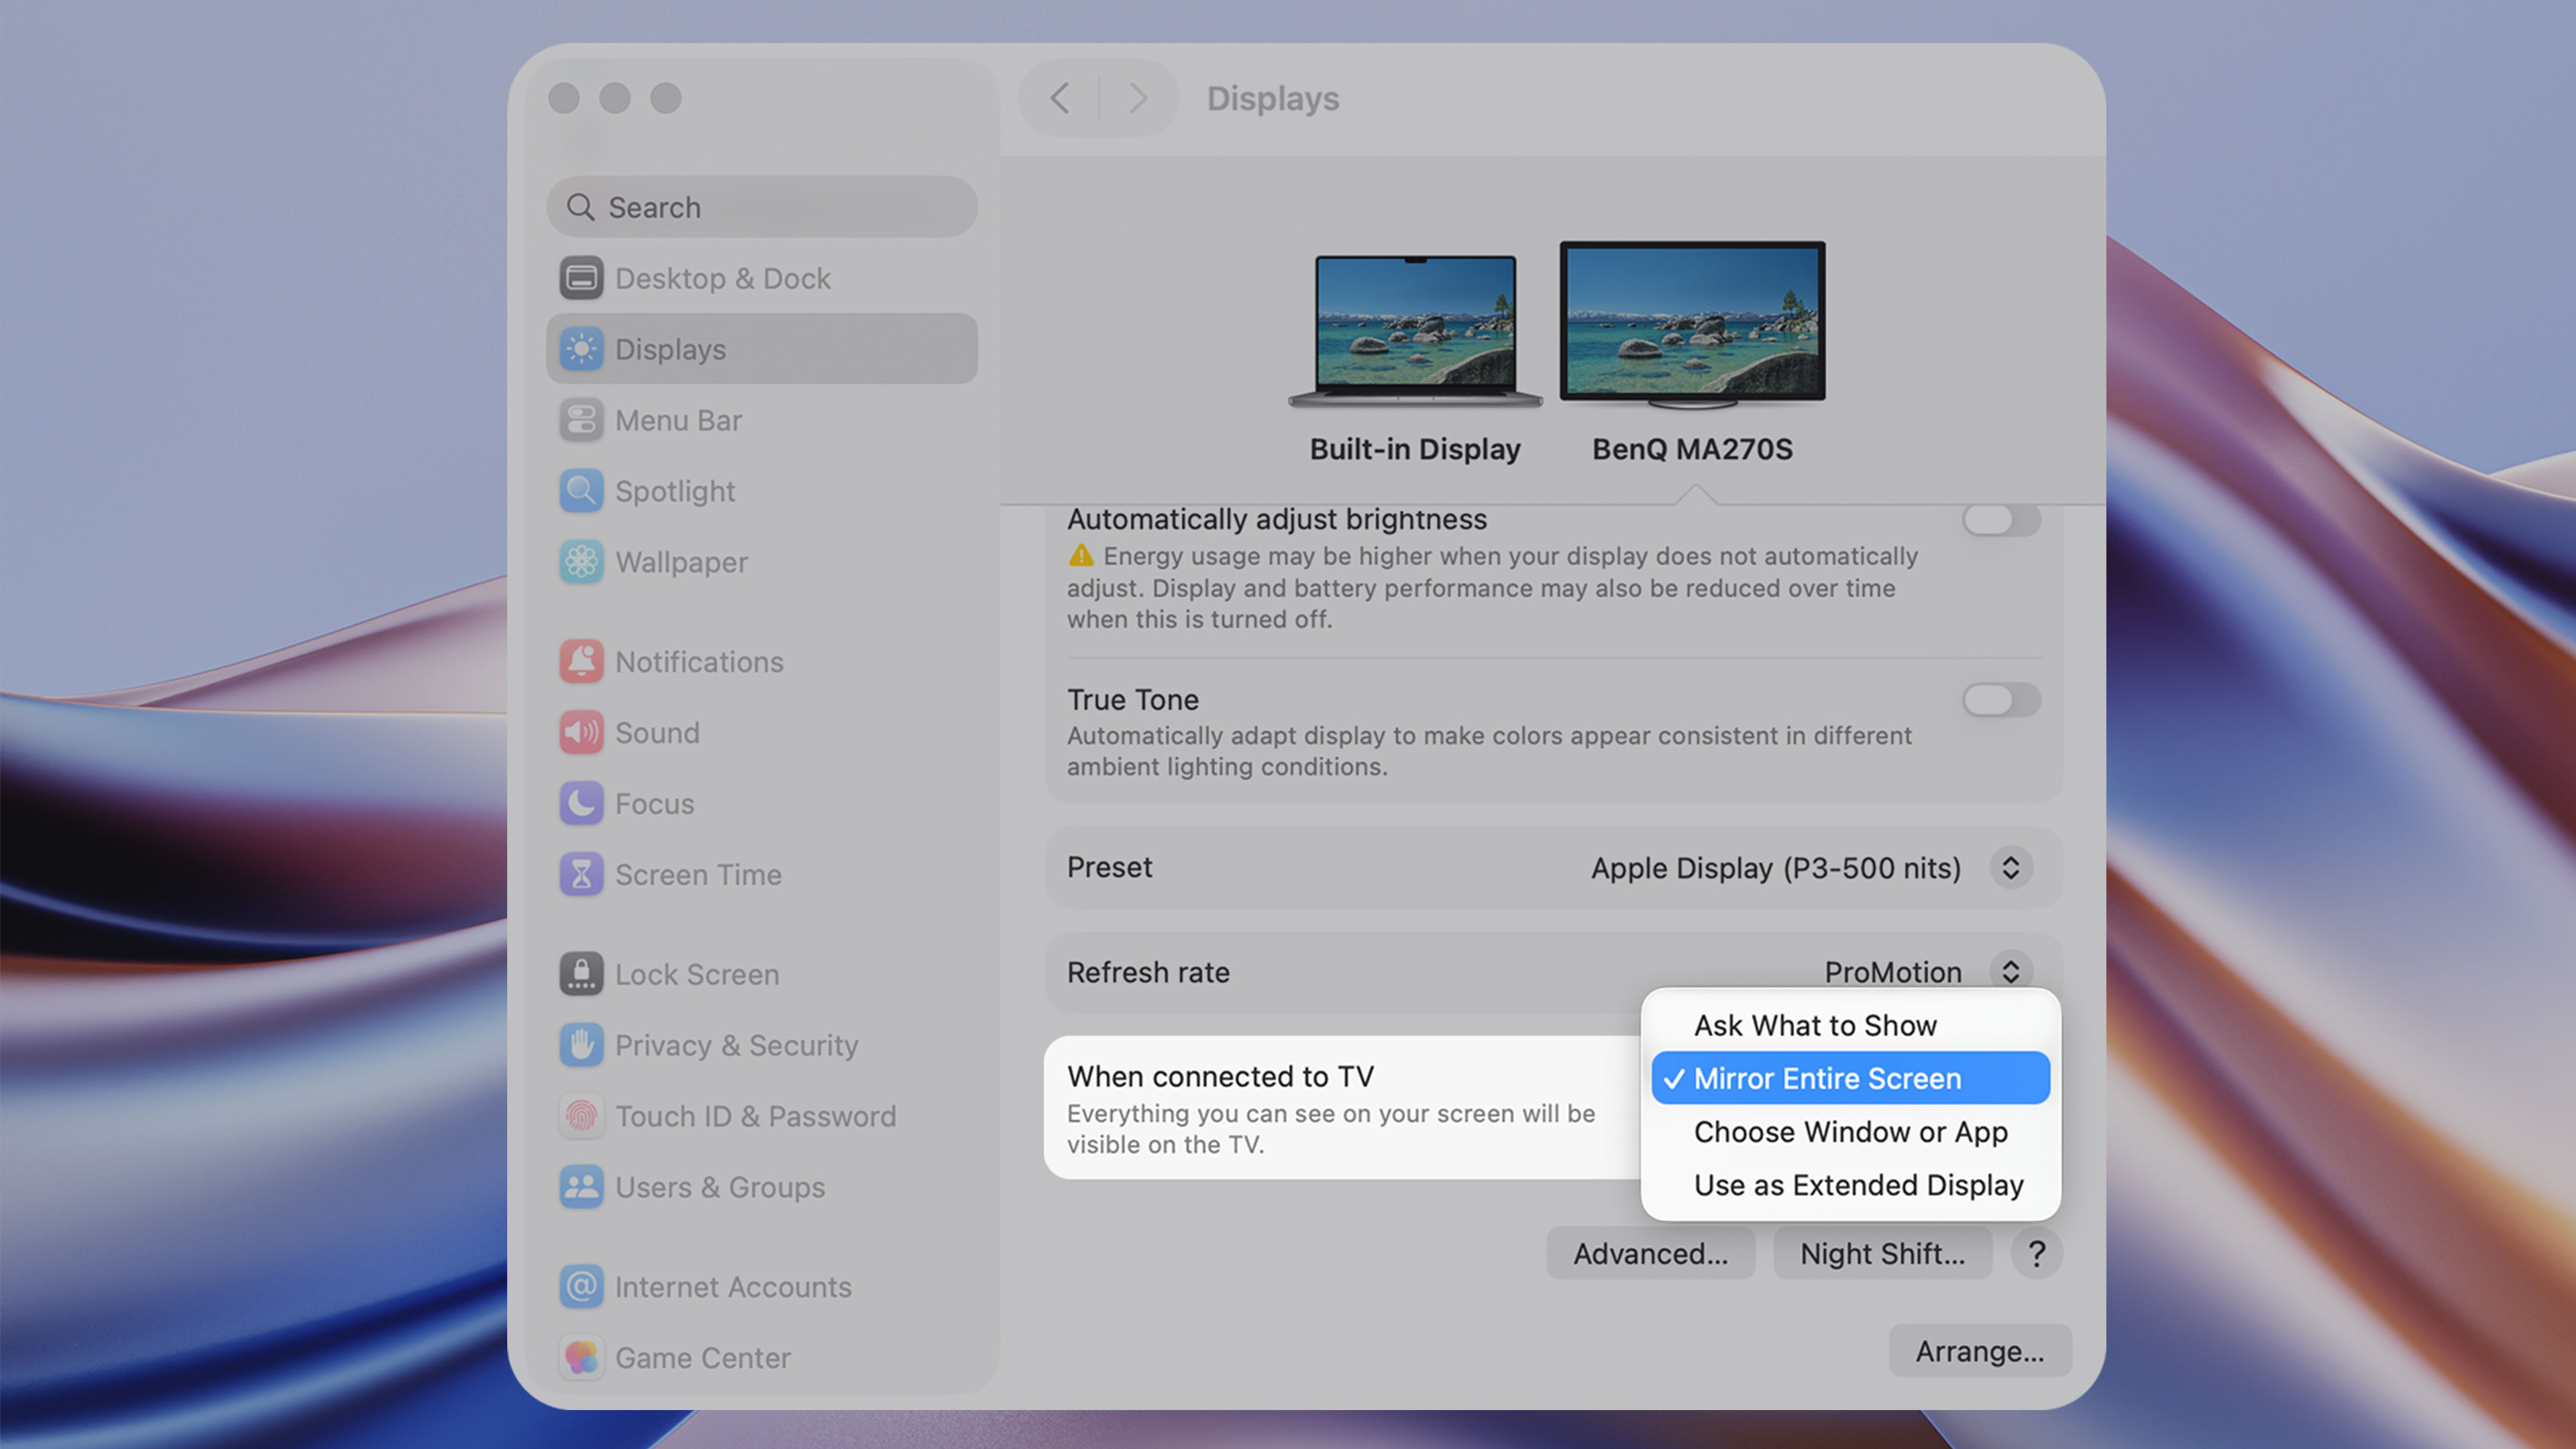Open Focus settings label

coord(654,804)
